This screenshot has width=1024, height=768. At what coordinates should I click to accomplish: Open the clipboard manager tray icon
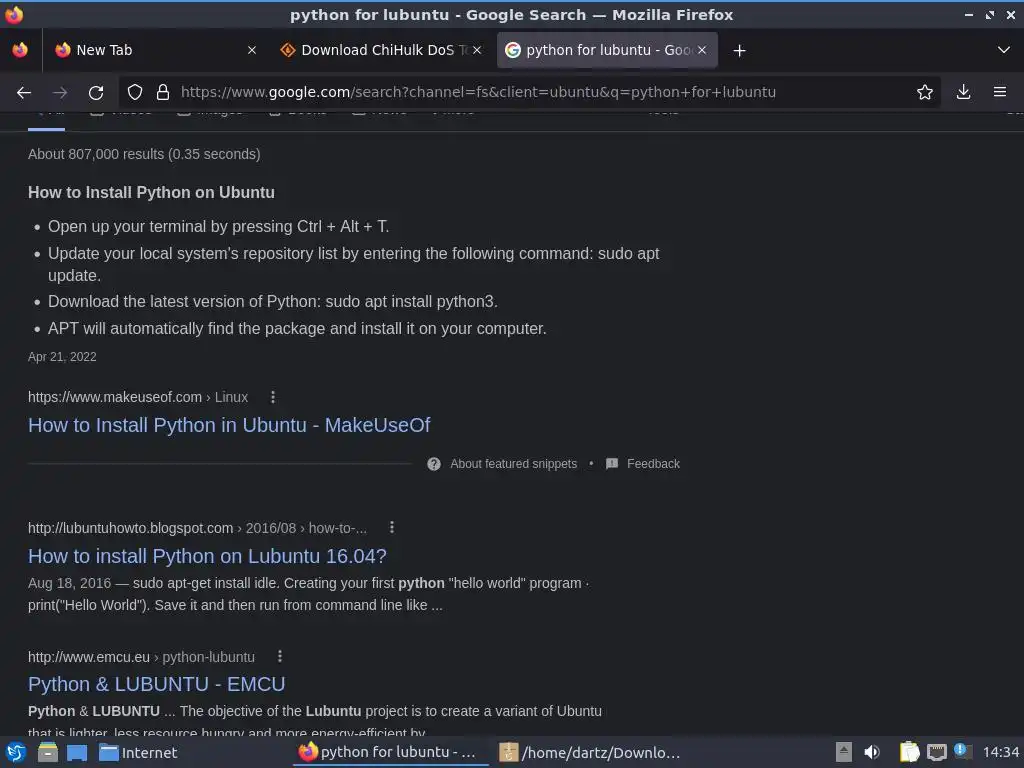click(x=909, y=752)
